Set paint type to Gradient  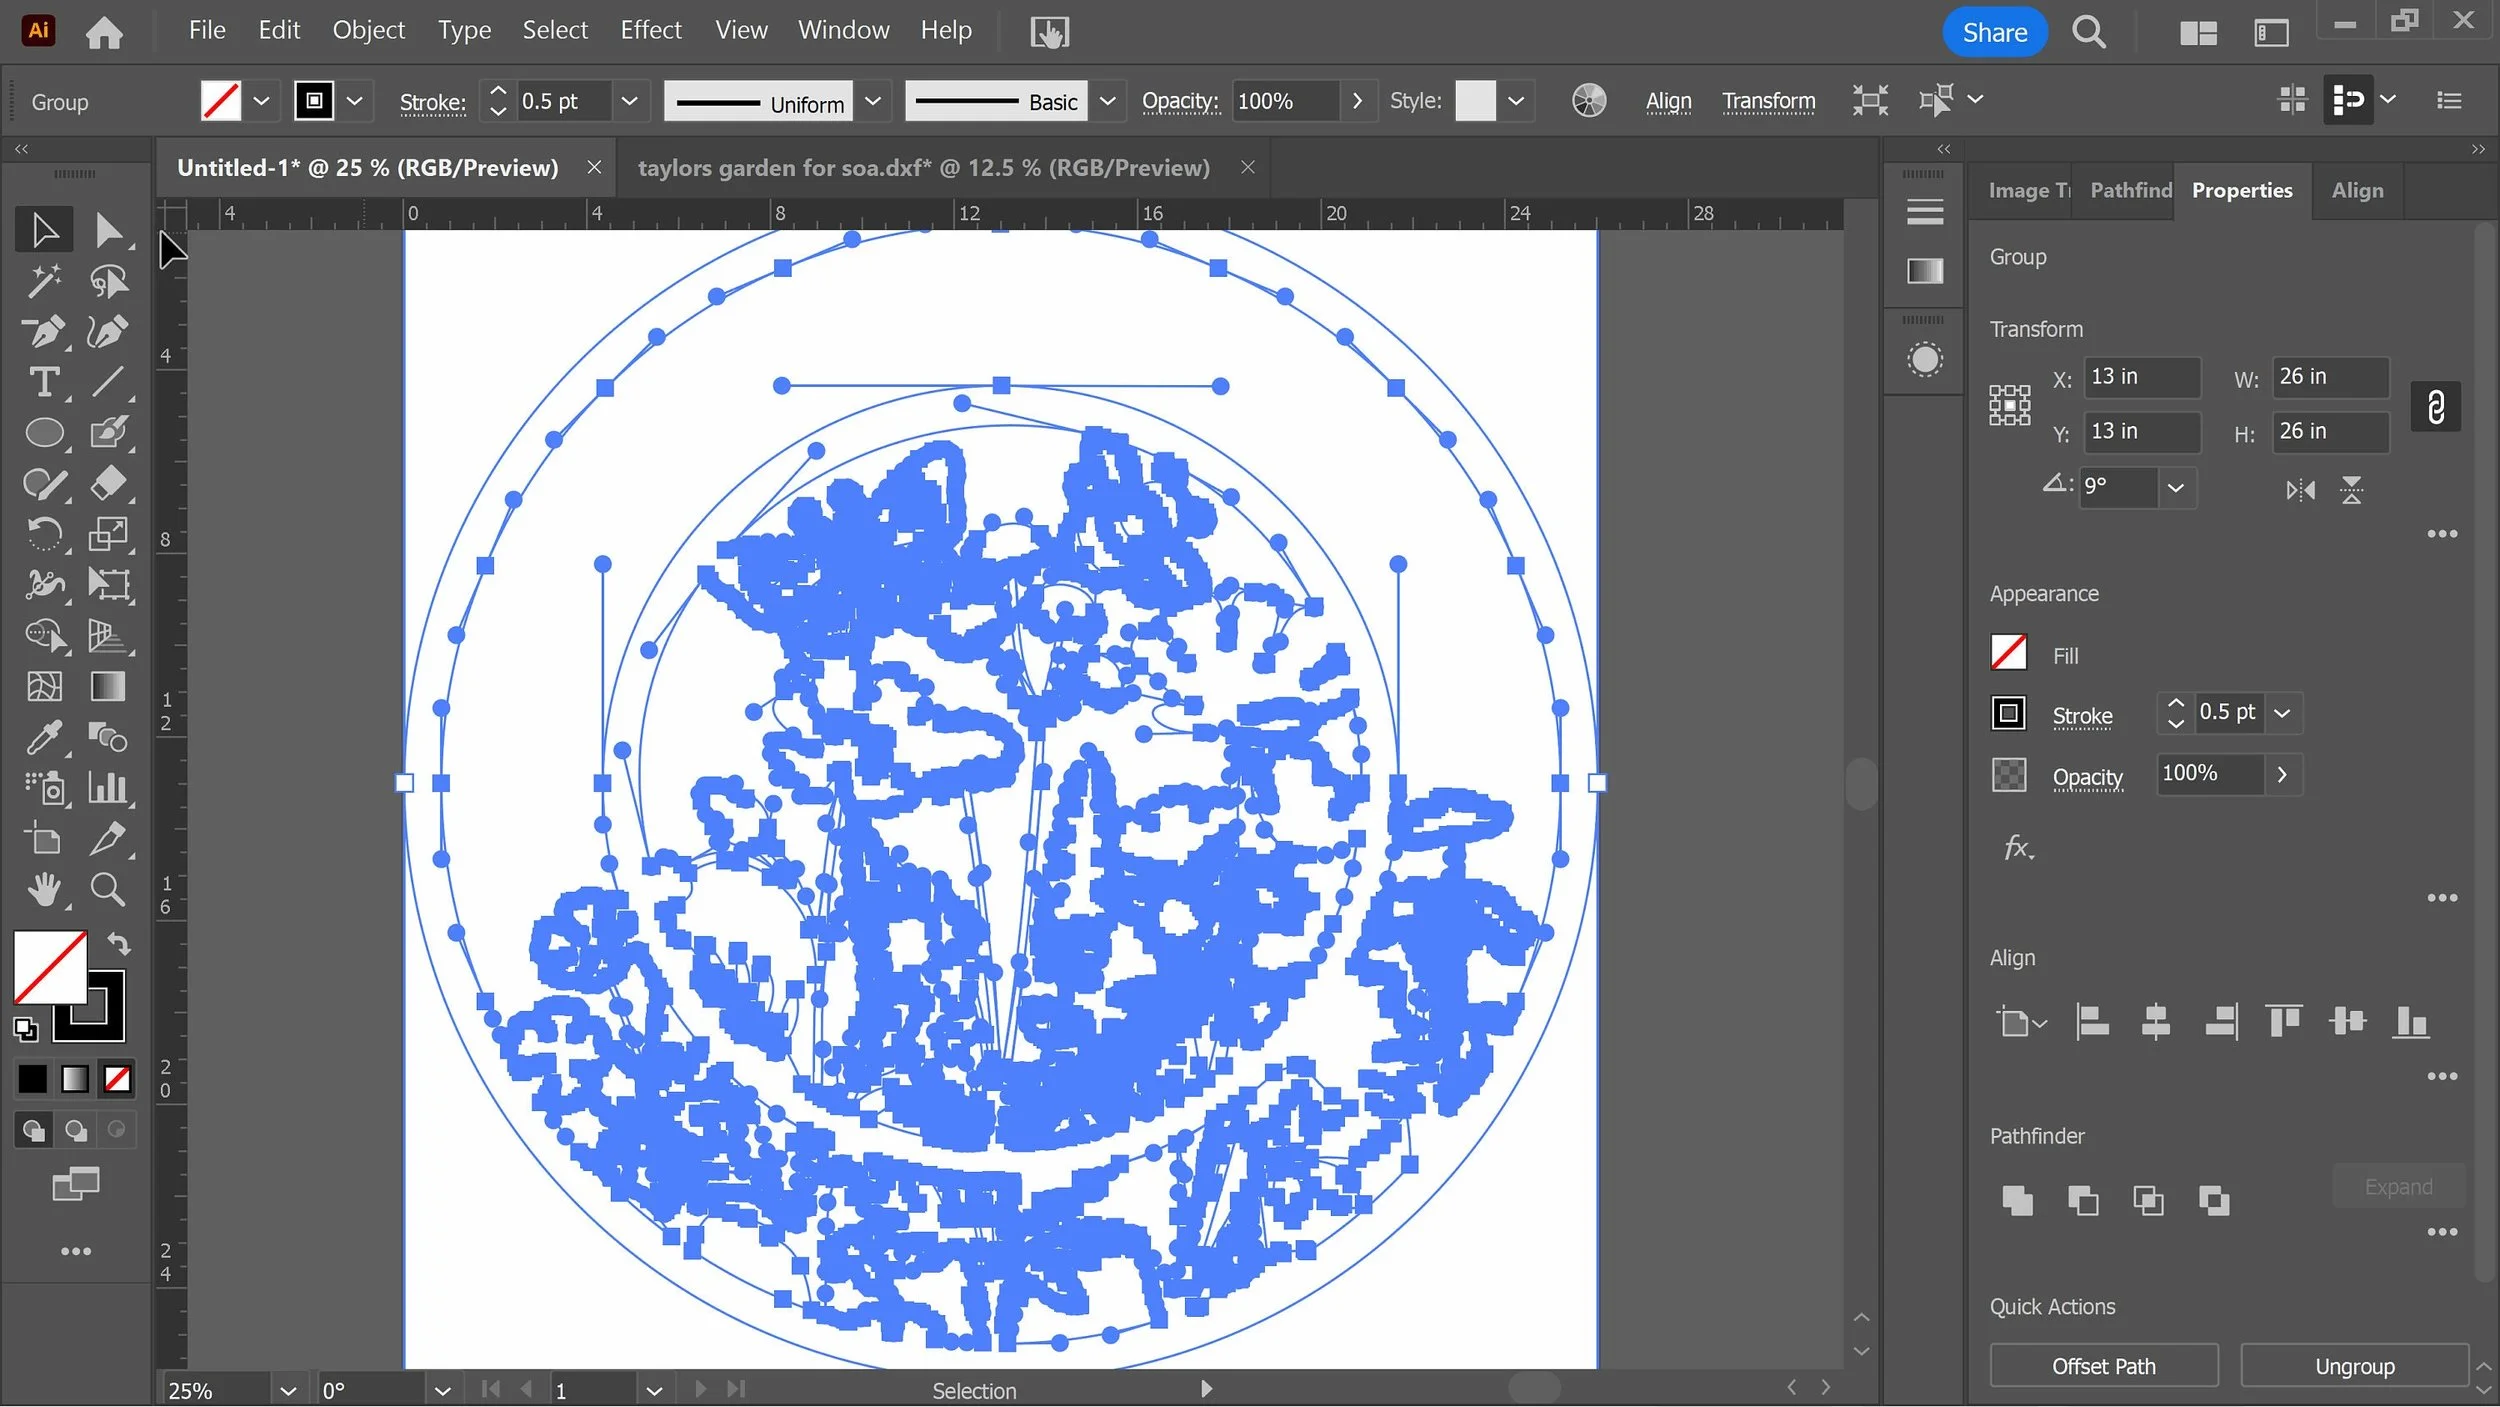pos(75,1079)
